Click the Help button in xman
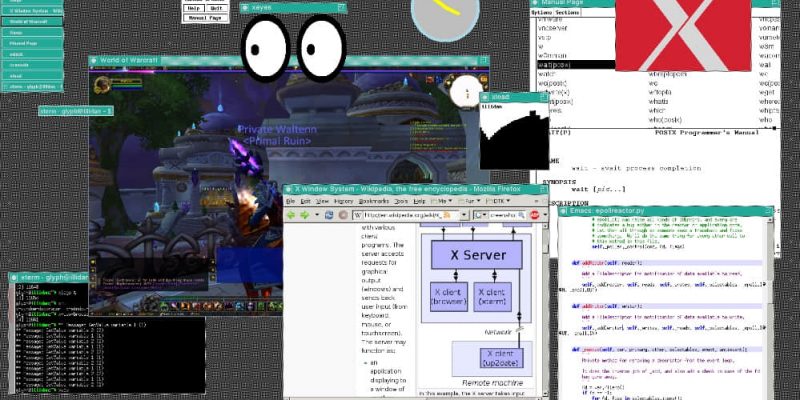800x400 pixels. 193,8
